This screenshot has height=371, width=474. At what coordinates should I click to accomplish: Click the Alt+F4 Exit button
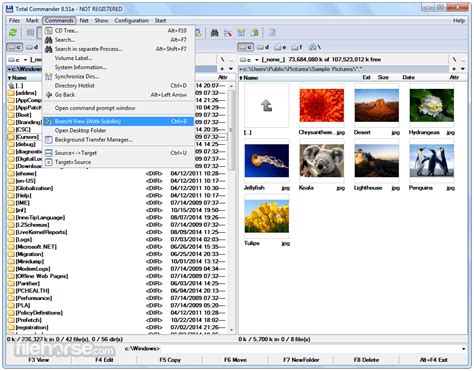coord(433,360)
